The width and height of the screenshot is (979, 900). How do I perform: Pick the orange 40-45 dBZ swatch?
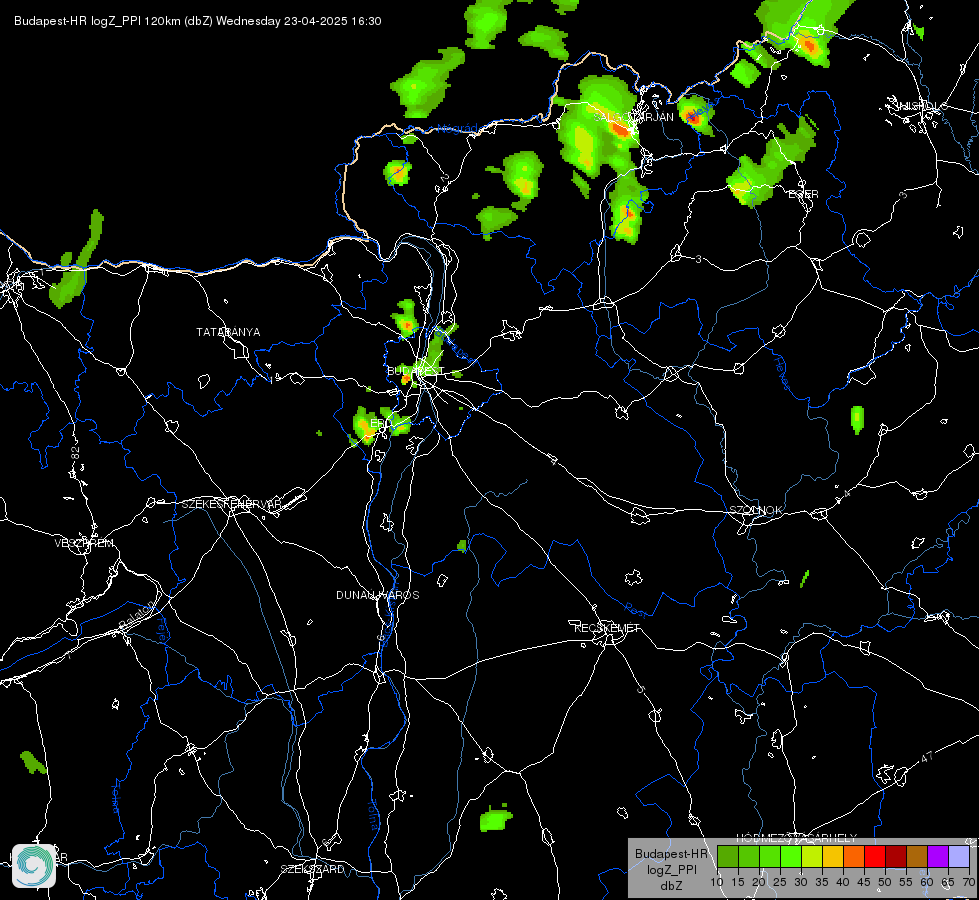[854, 856]
